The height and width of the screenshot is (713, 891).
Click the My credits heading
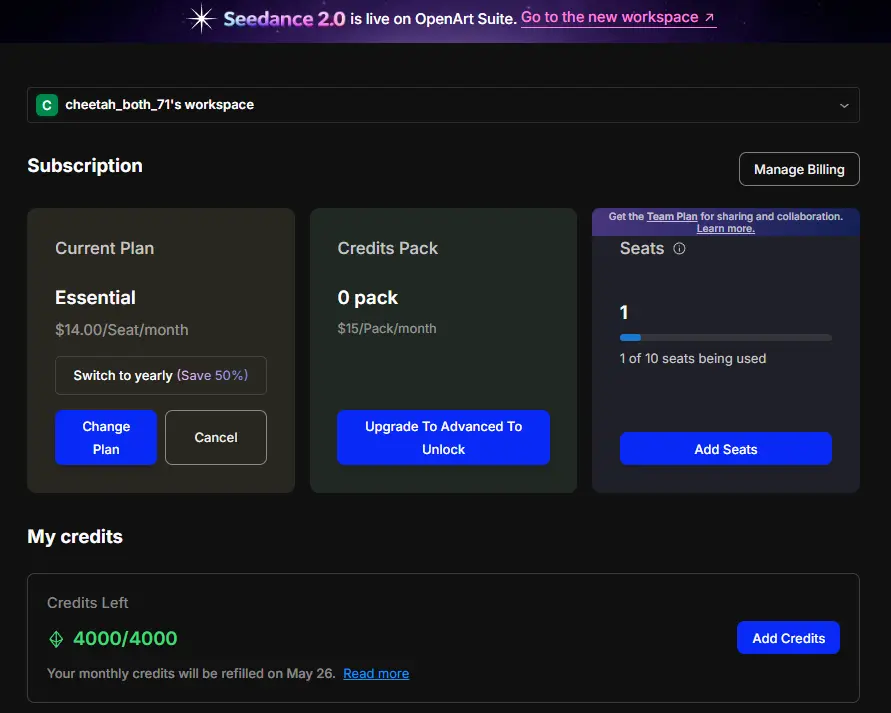tap(75, 537)
